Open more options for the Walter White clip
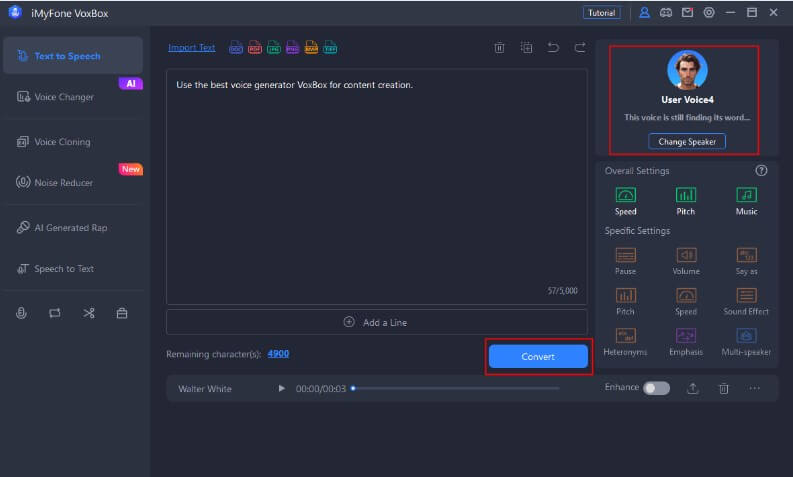This screenshot has height=477, width=793. pyautogui.click(x=755, y=388)
